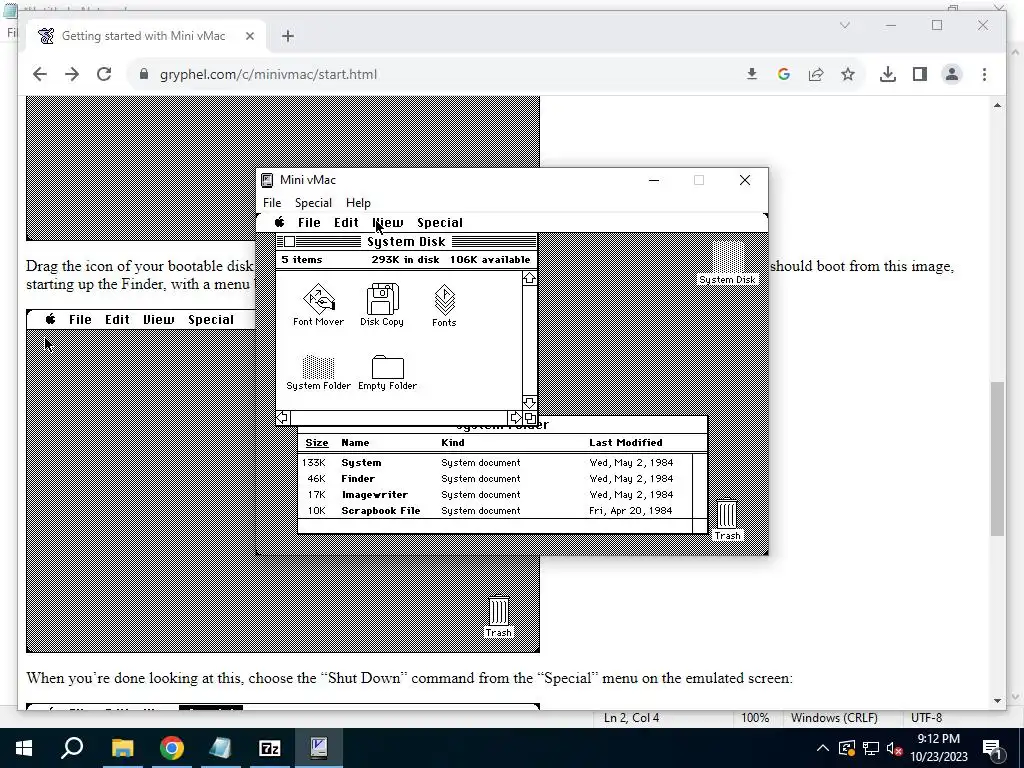Close the Getting started with Mini vMac tab
1024x768 pixels.
point(249,36)
